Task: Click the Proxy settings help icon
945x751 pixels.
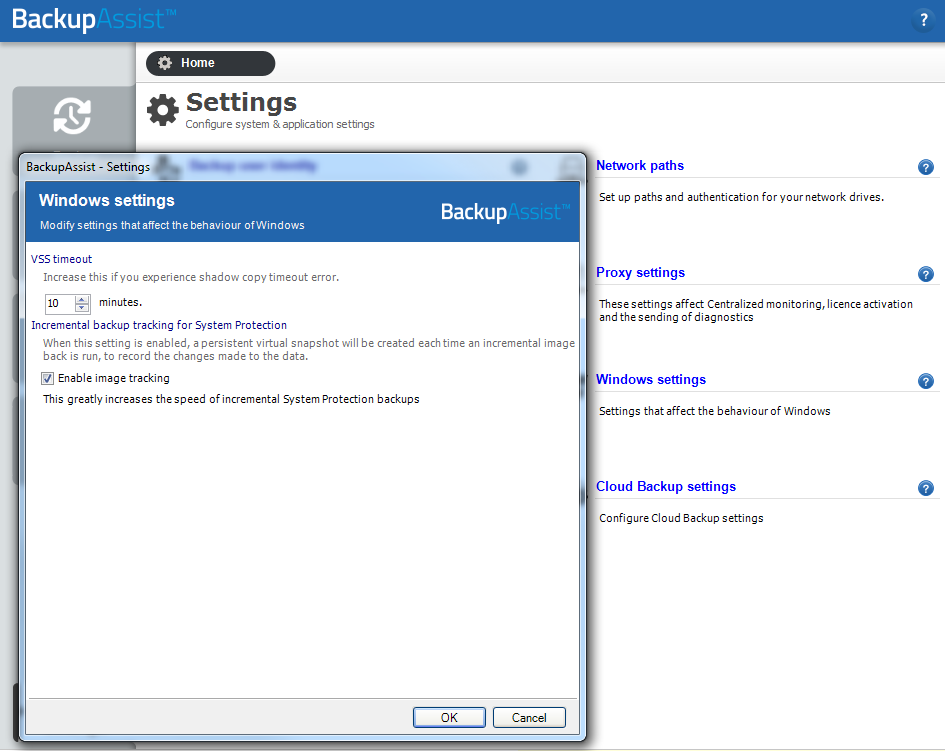Action: pos(925,274)
